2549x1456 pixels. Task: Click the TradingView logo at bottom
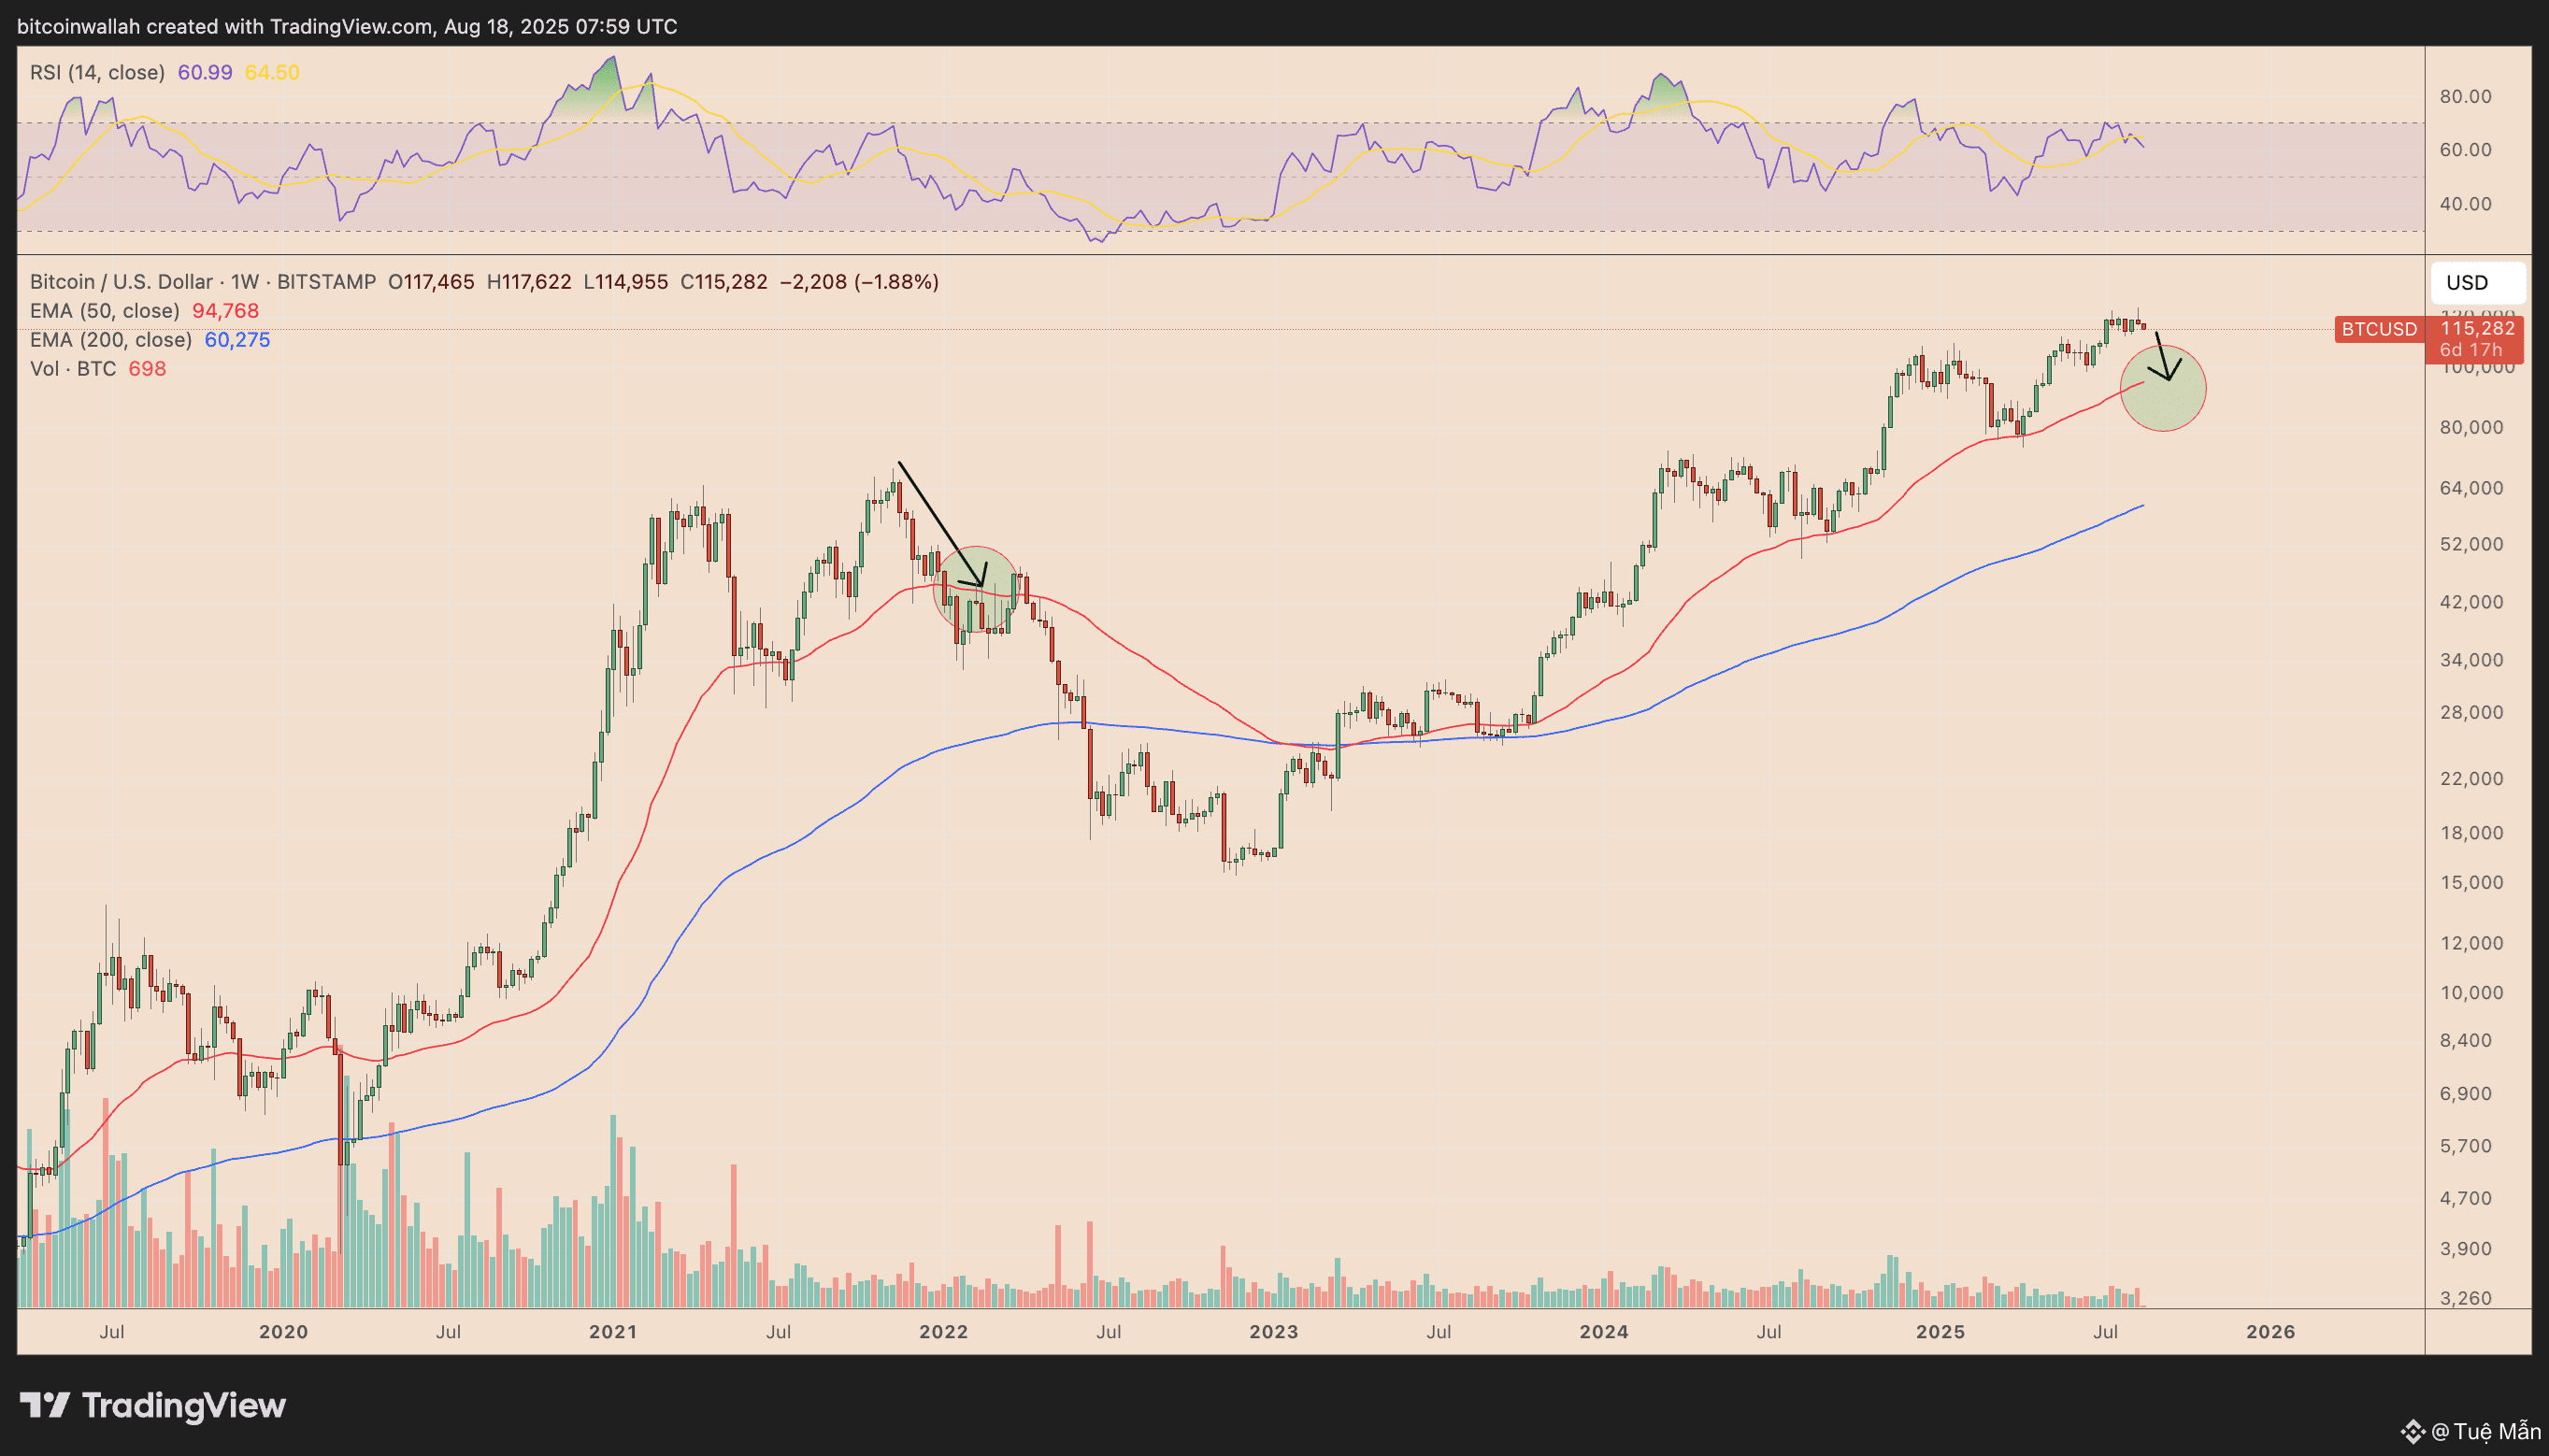[x=153, y=1405]
